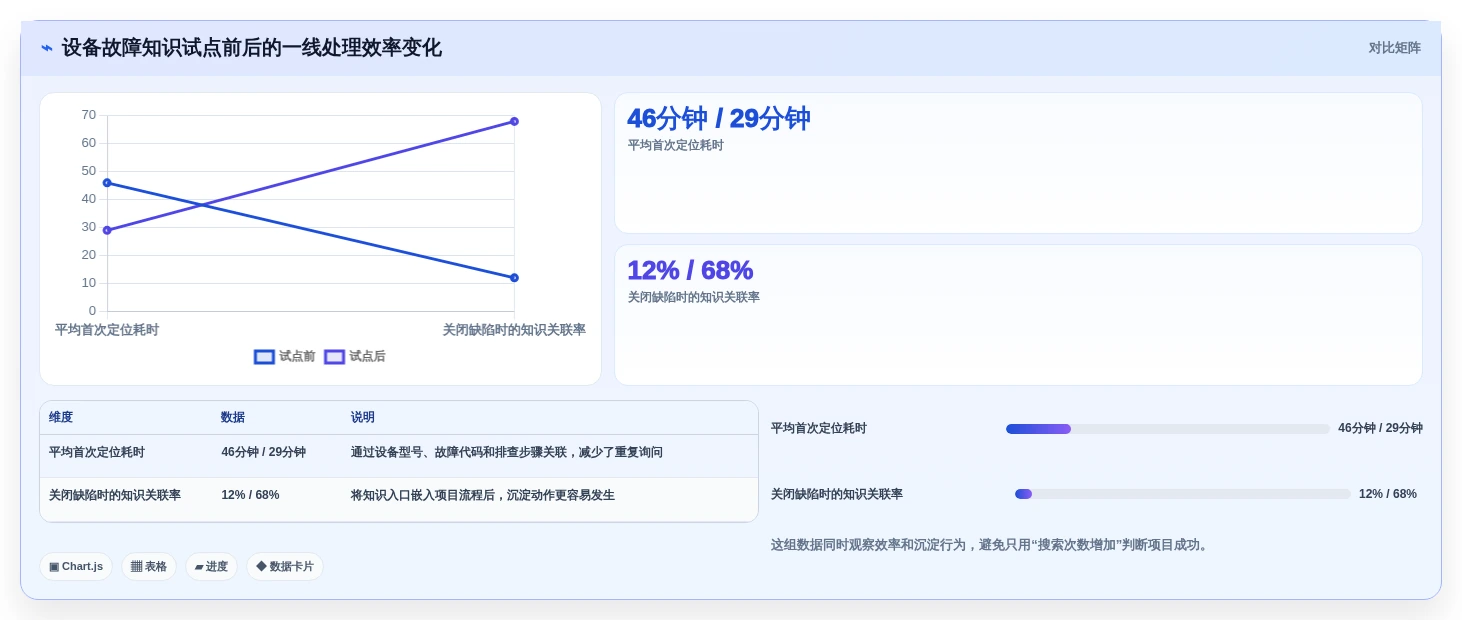The width and height of the screenshot is (1462, 620).
Task: Click table row label 关闭缺陷时的知识关联率
Action: (x=115, y=496)
